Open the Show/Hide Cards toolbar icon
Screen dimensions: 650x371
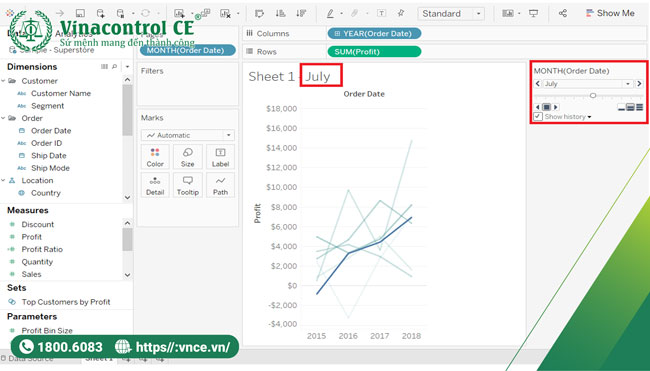(x=508, y=13)
